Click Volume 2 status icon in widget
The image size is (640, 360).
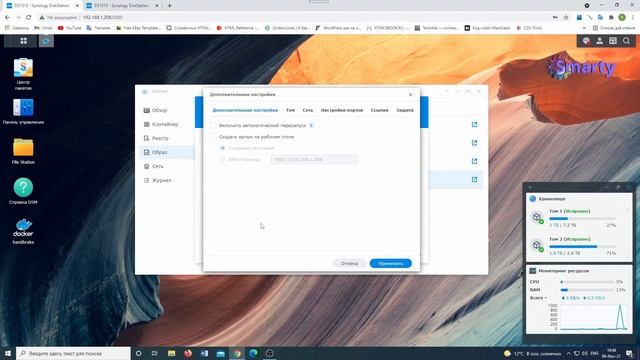537,245
